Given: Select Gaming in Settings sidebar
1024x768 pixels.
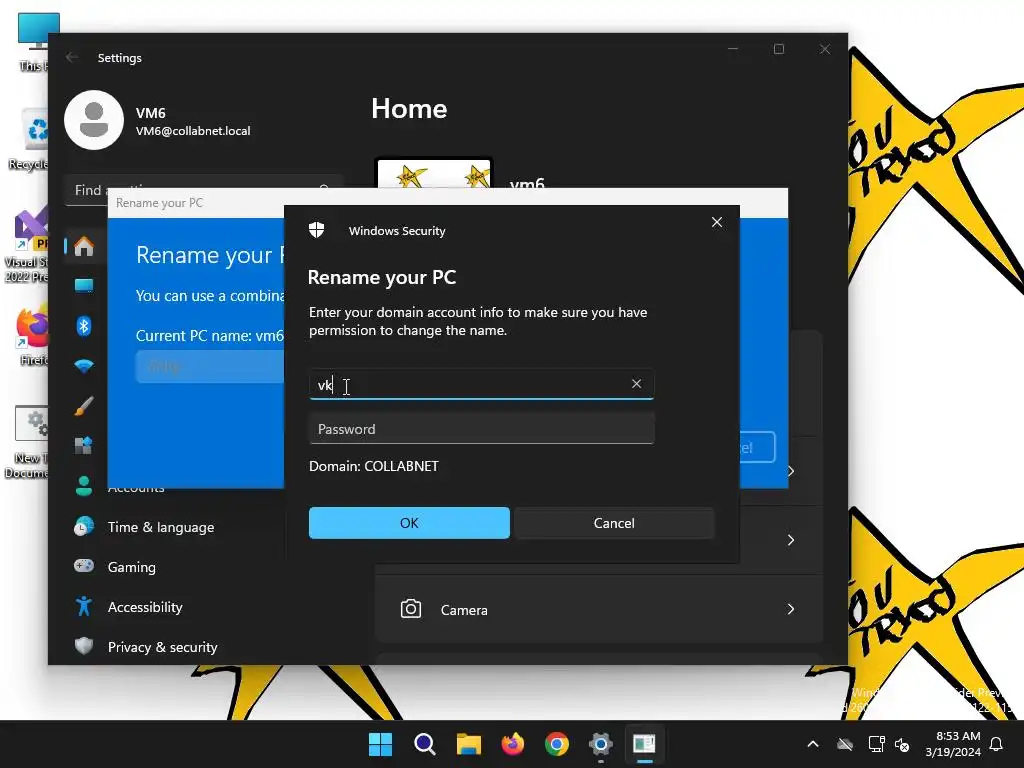Looking at the screenshot, I should [x=132, y=567].
